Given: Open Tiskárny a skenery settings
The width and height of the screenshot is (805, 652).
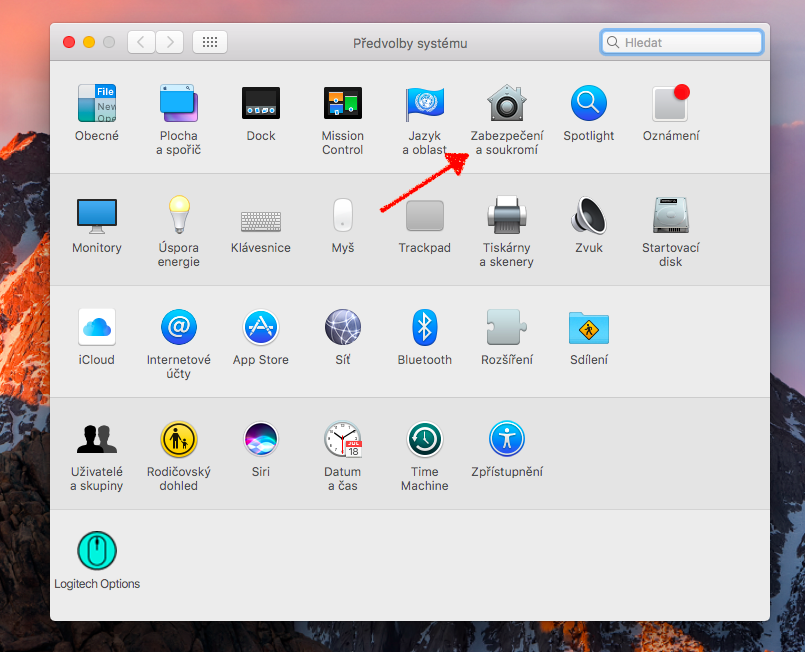Looking at the screenshot, I should tap(506, 216).
